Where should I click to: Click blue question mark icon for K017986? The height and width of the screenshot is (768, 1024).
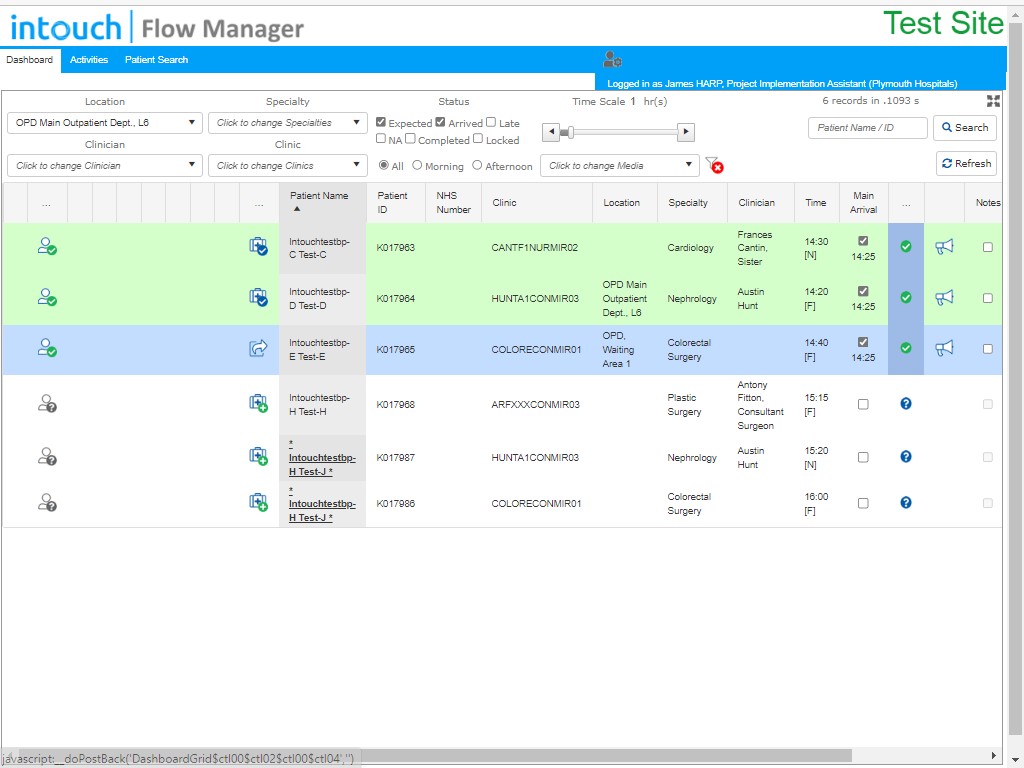[x=906, y=502]
